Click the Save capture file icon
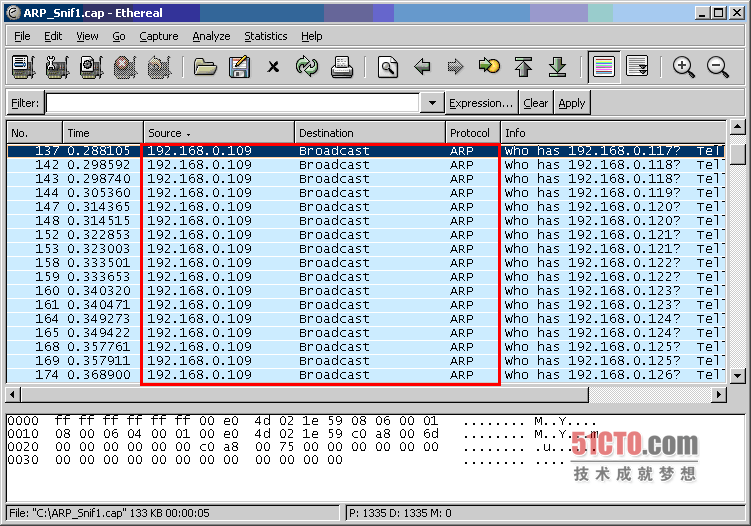751x526 pixels. [239, 67]
